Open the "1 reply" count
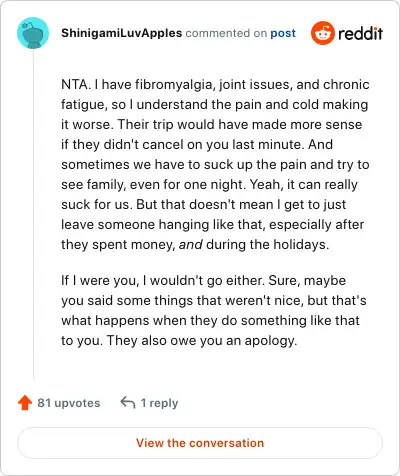This screenshot has width=400, height=476. pyautogui.click(x=159, y=403)
